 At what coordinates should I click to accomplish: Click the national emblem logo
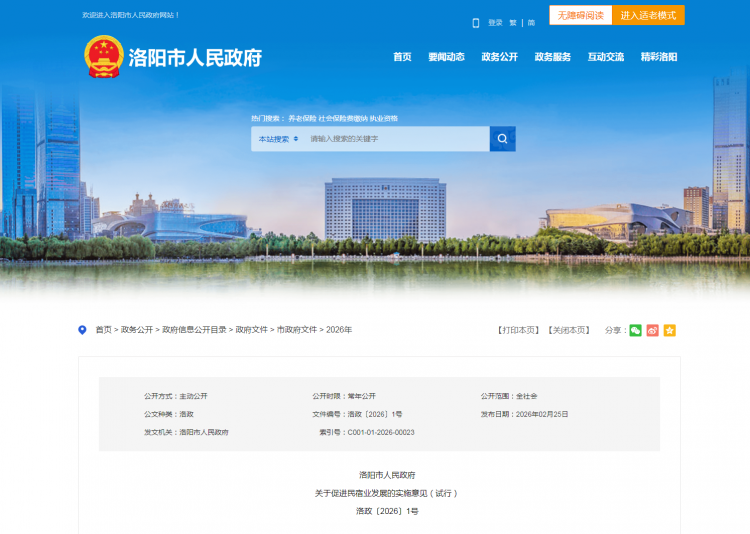pyautogui.click(x=103, y=57)
